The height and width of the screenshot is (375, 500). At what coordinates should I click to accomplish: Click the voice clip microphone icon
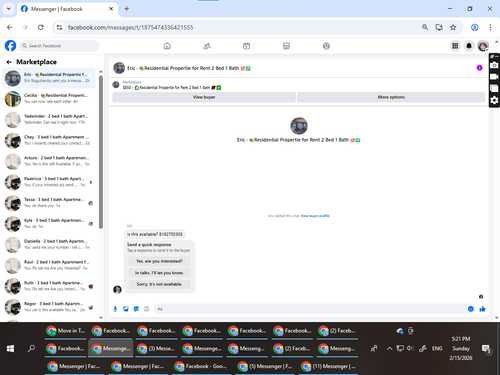click(115, 309)
